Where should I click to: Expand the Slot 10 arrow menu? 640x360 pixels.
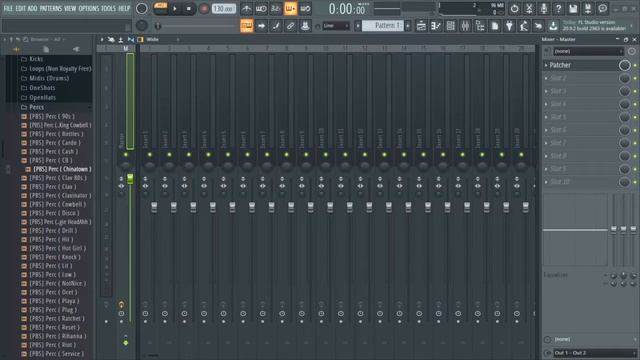[546, 182]
